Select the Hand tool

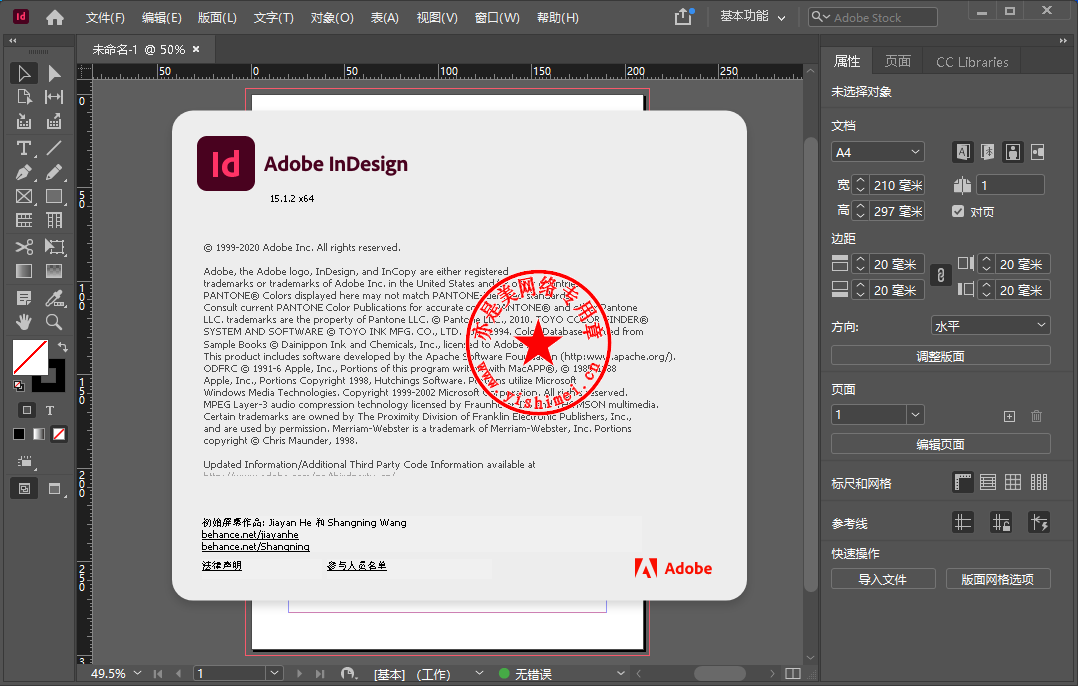23,322
